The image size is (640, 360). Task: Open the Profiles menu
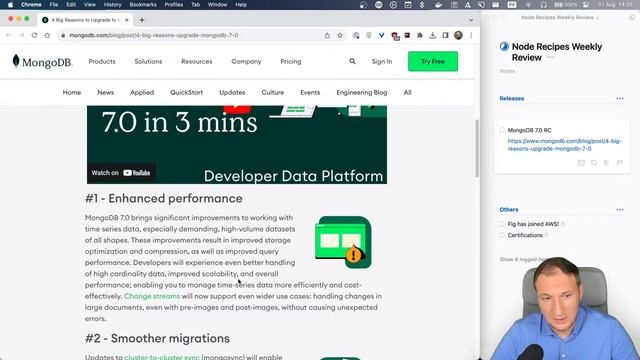coord(173,5)
